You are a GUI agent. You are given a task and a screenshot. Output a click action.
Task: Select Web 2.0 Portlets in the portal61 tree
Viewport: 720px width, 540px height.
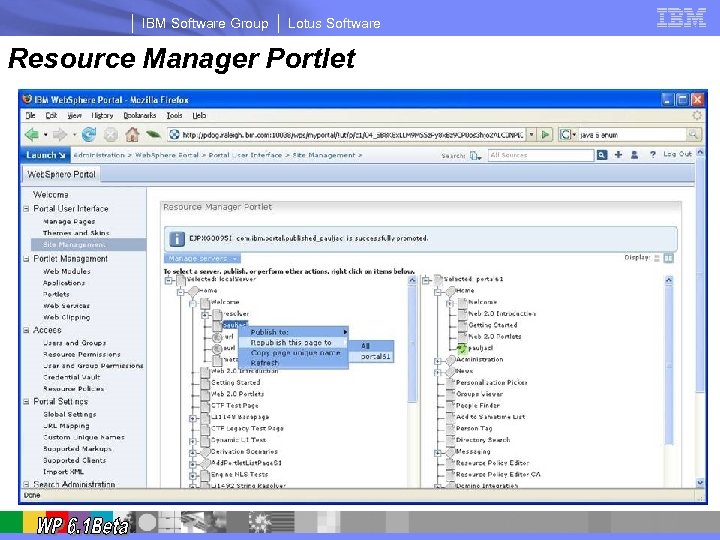(x=495, y=337)
